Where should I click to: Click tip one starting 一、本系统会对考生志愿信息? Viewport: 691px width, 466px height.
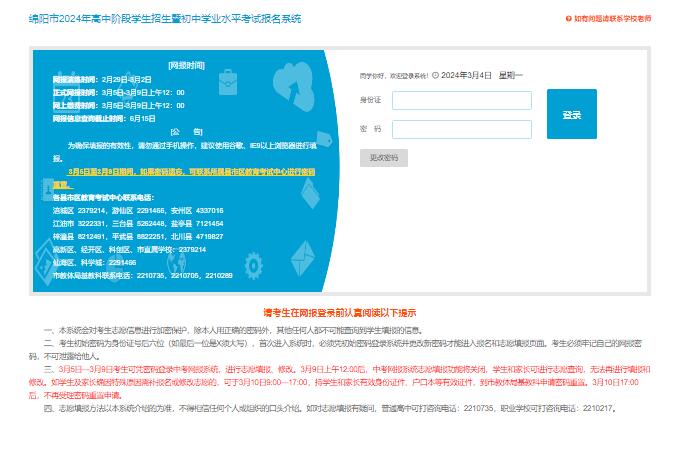point(234,330)
